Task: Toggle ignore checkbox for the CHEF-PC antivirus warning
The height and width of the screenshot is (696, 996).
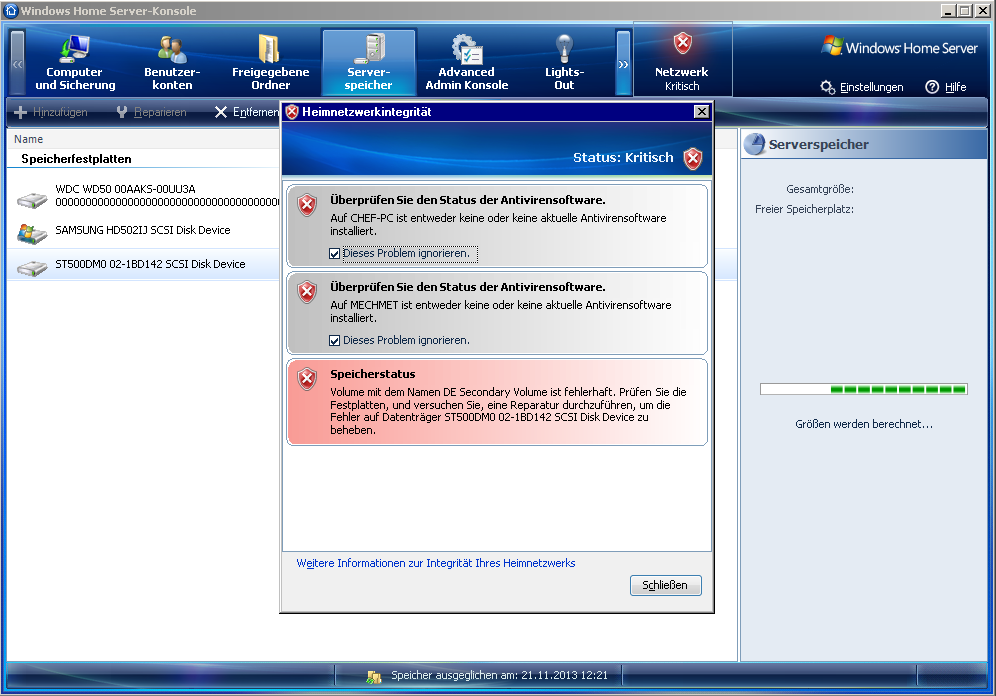Action: pyautogui.click(x=335, y=254)
